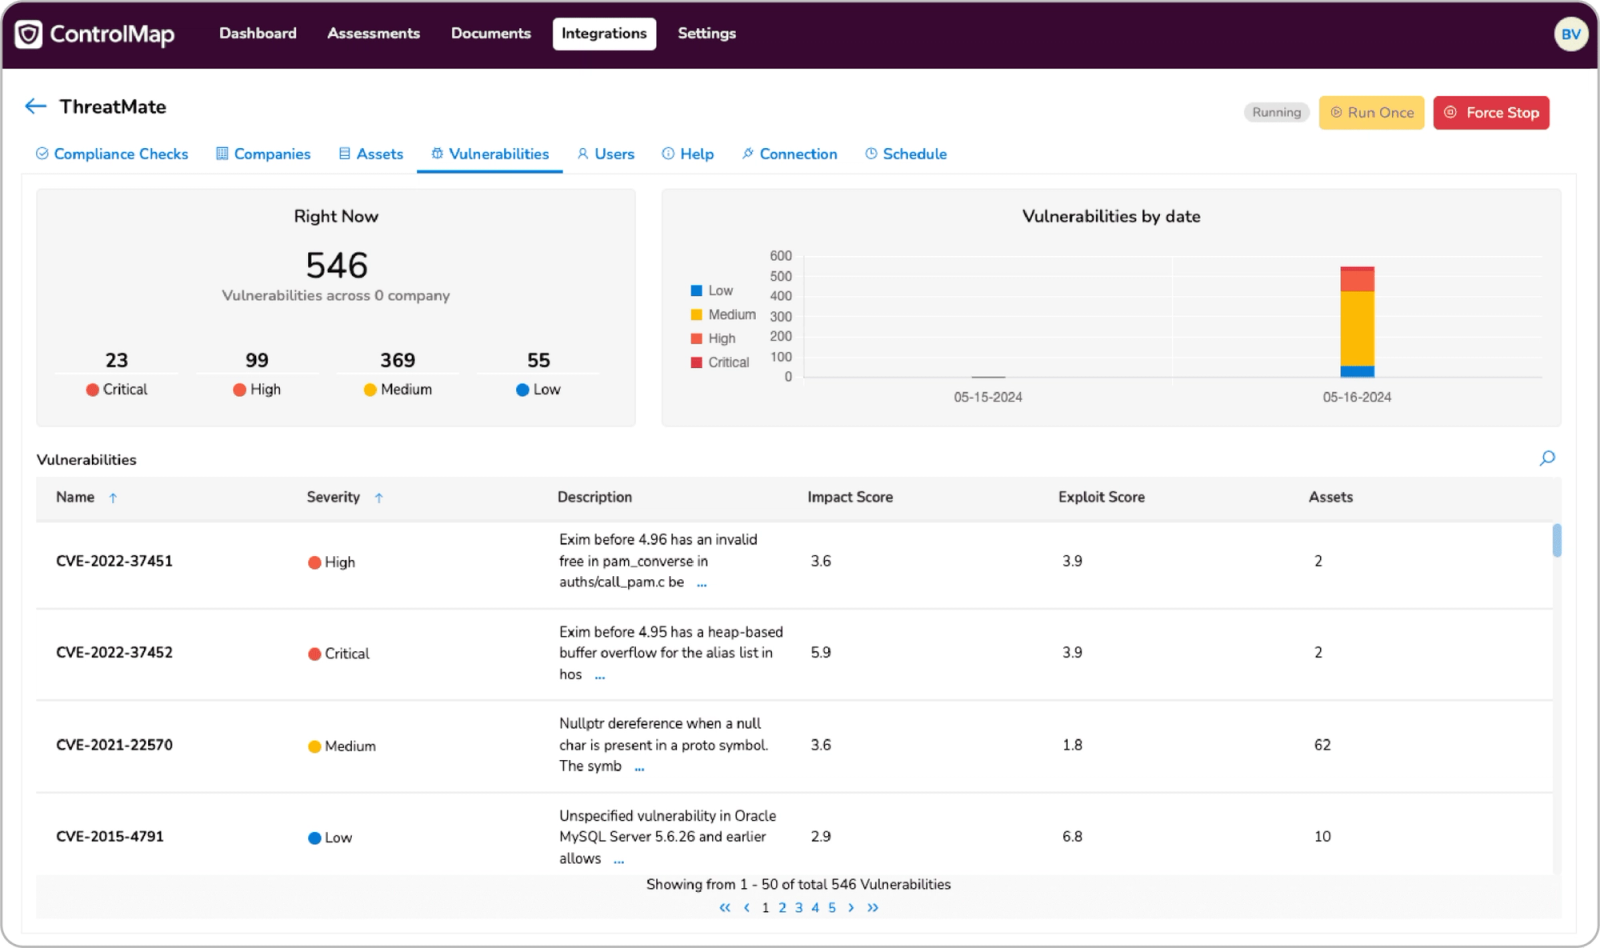Image resolution: width=1600 pixels, height=948 pixels.
Task: Expand description of CVE-2021-22570
Action: coord(640,768)
